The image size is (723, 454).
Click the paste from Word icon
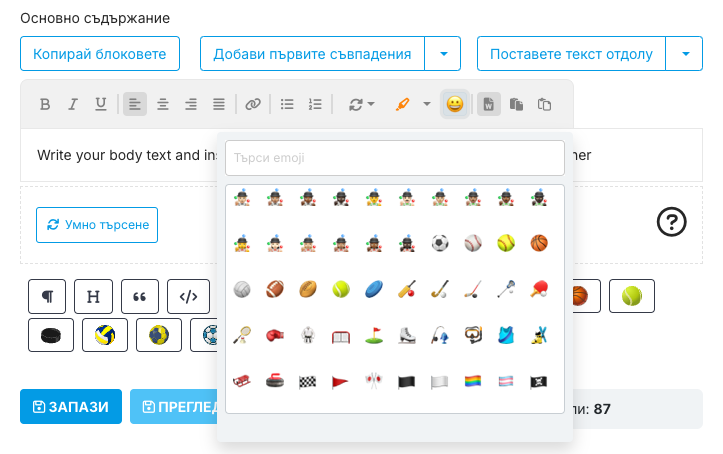click(x=489, y=104)
